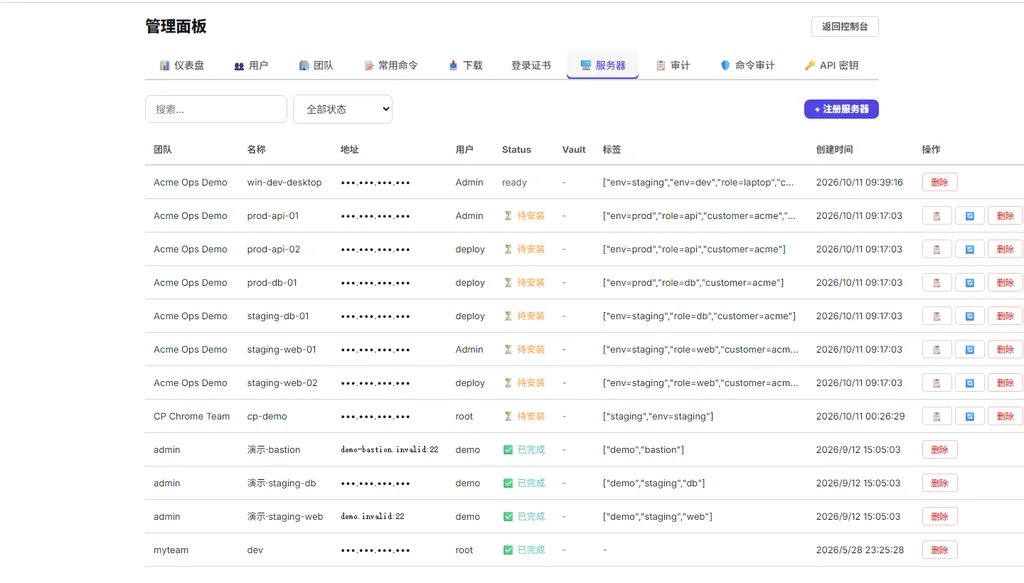
Task: Click the tags ["demo","bastion"] cell
Action: coord(643,449)
